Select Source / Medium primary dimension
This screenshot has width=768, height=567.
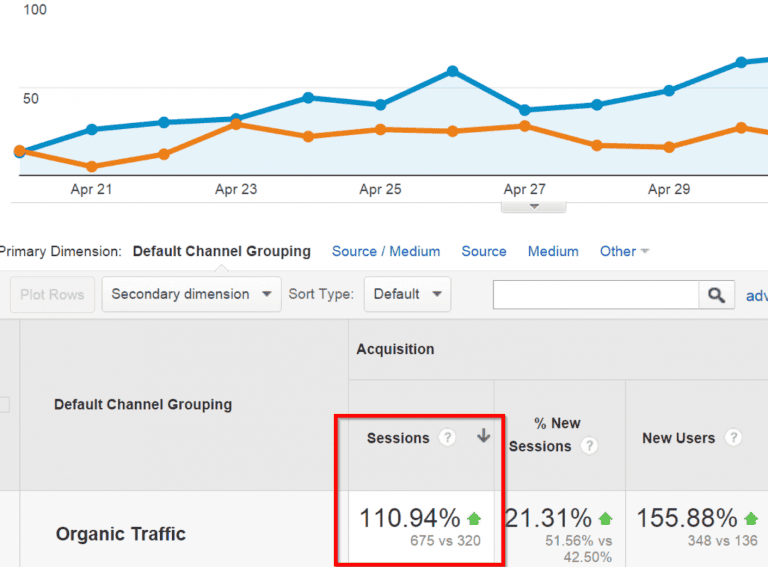(386, 251)
